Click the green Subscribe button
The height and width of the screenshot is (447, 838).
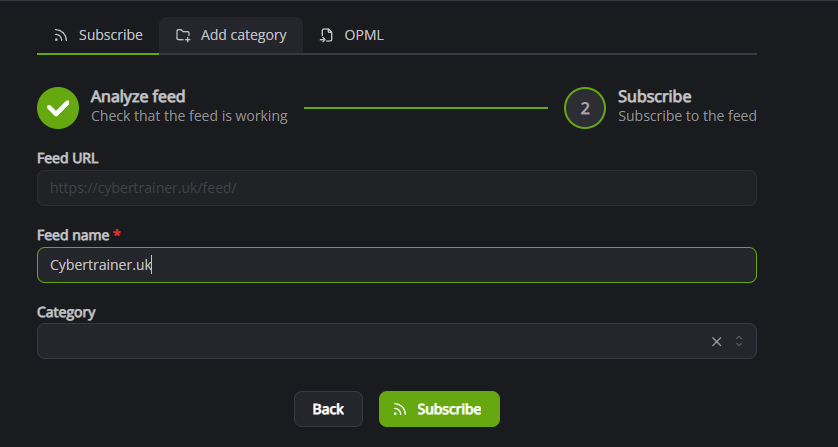439,409
